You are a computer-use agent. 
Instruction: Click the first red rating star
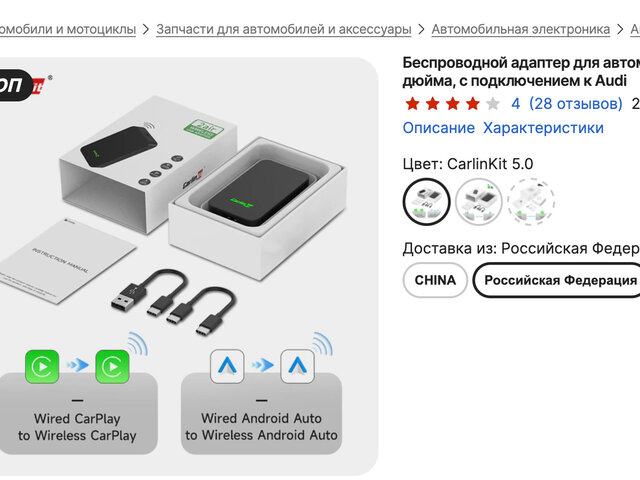(412, 104)
